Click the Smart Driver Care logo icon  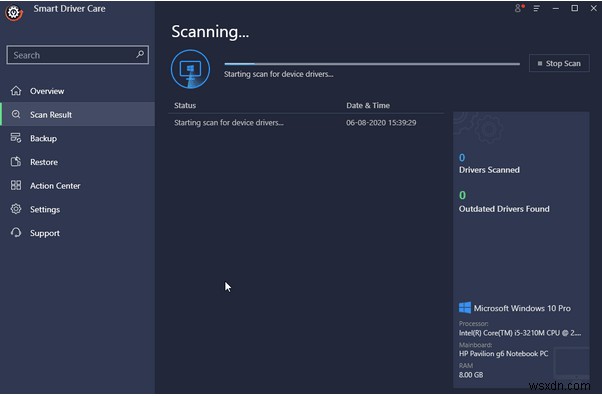tap(14, 12)
